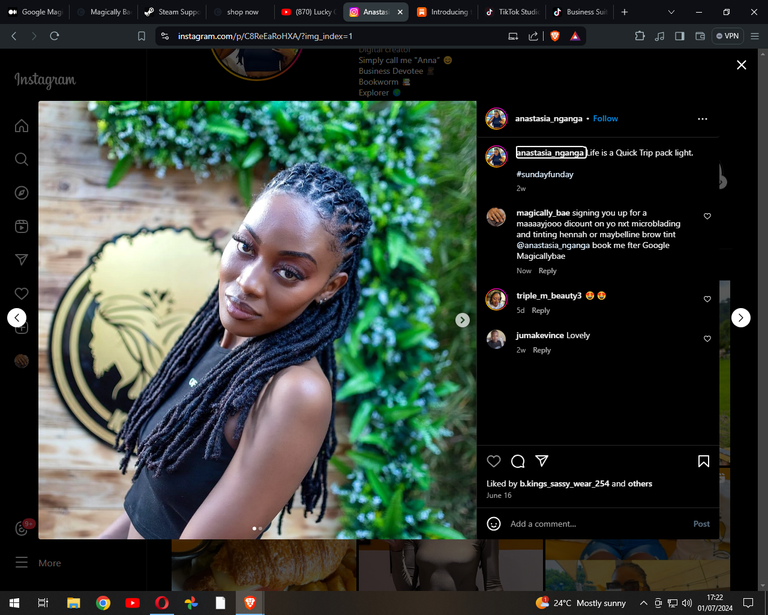Like the jumakevince comment
Screen dimensions: 768x615
707,338
